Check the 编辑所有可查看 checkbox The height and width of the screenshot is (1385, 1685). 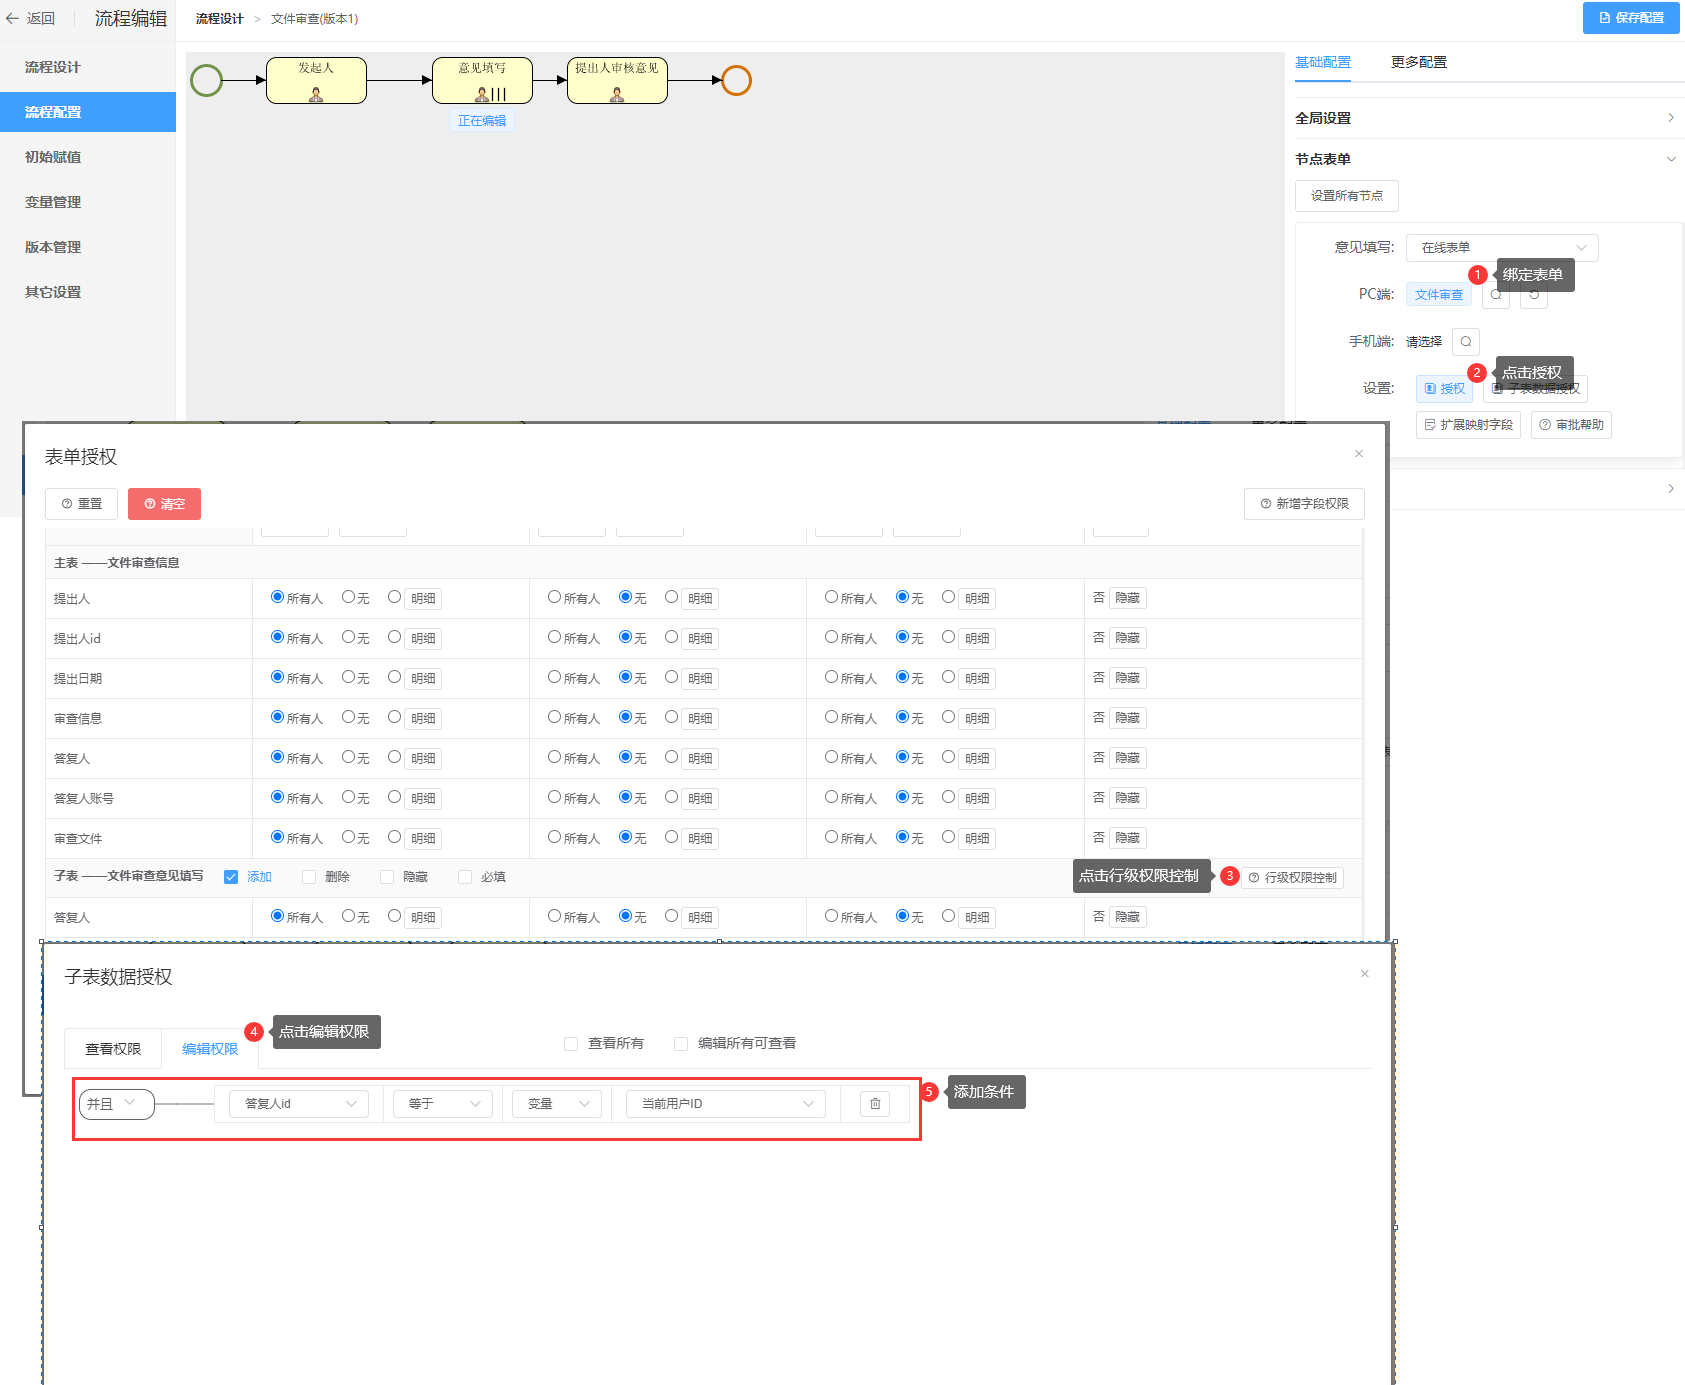tap(681, 1044)
